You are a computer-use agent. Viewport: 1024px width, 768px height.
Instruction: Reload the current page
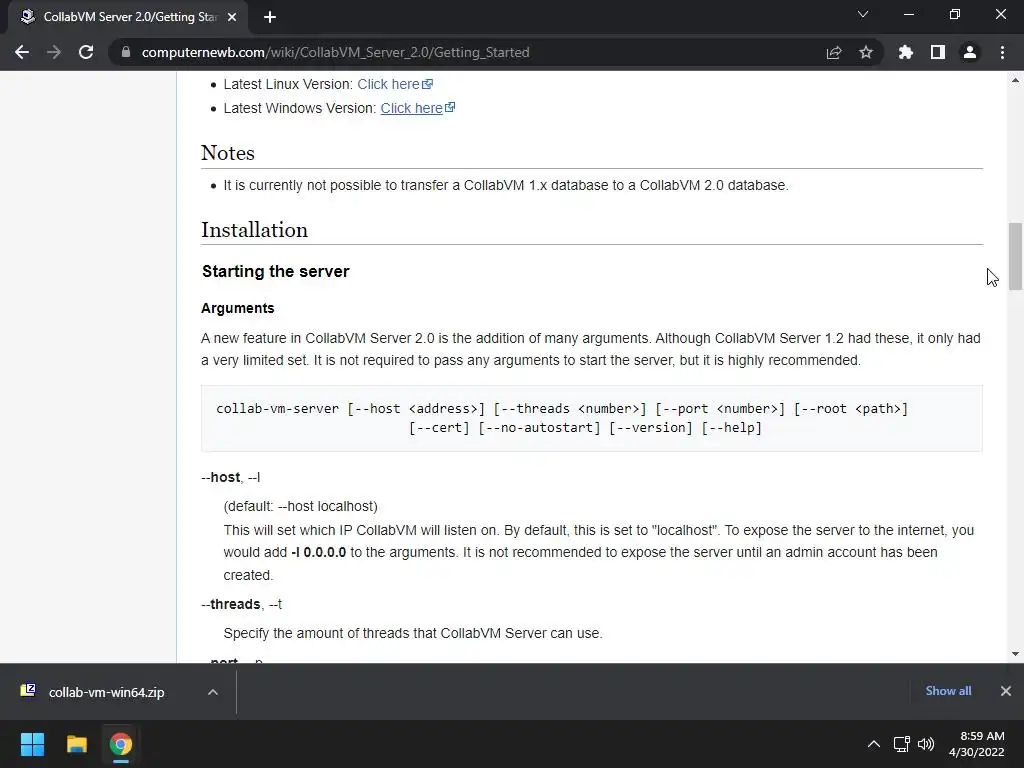click(86, 52)
